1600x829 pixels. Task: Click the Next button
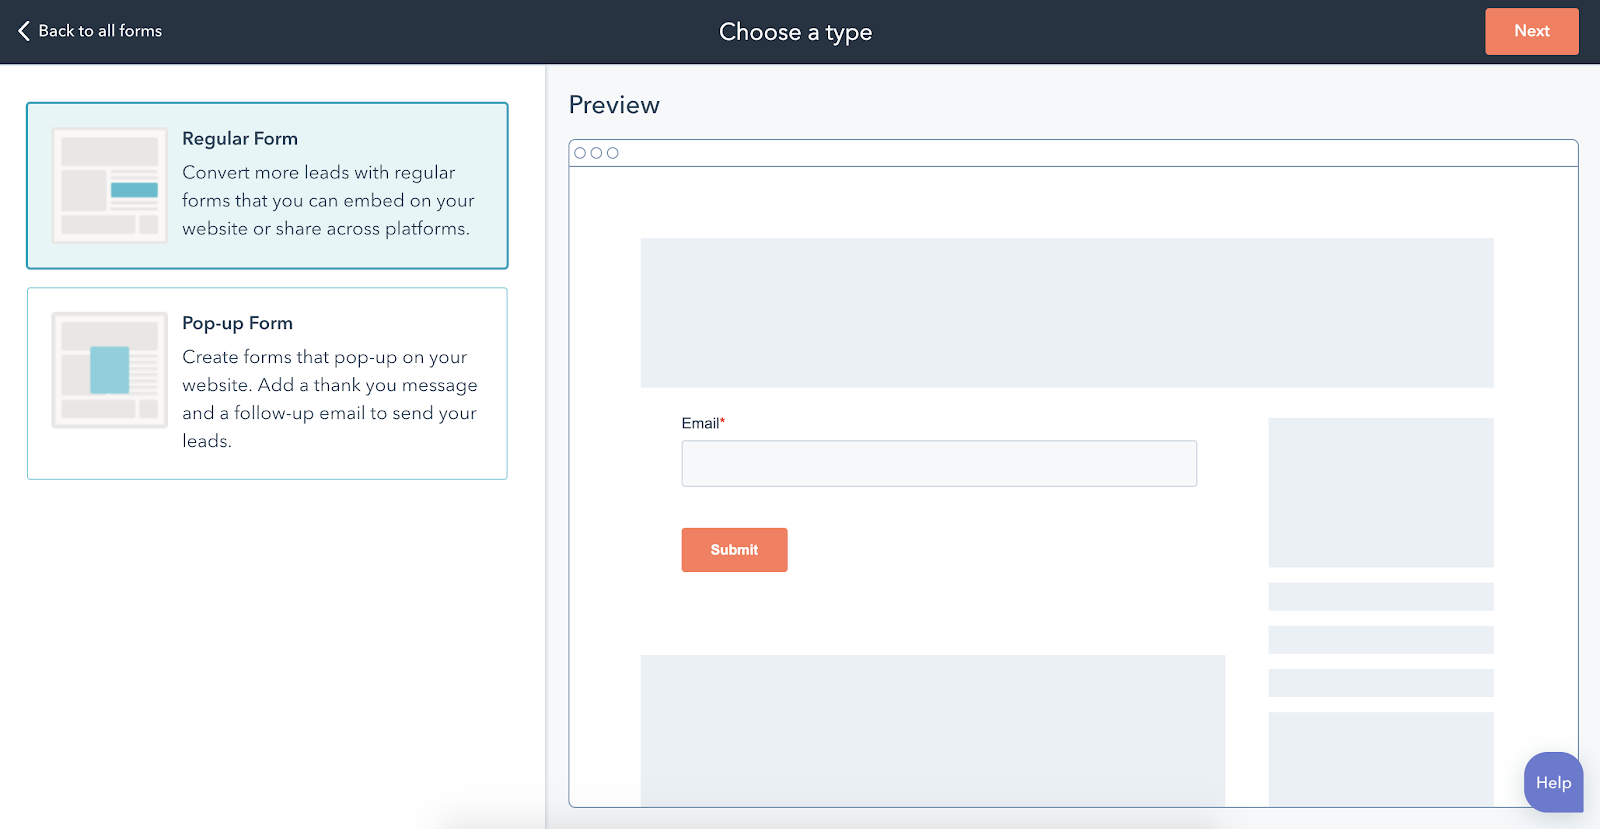point(1531,31)
